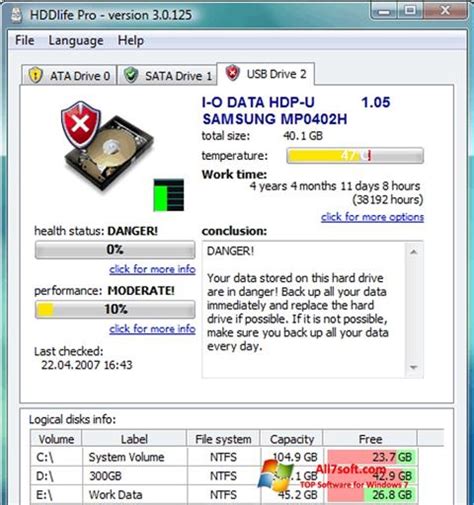The height and width of the screenshot is (505, 474).
Task: Click the conclusion text box
Action: click(x=312, y=309)
